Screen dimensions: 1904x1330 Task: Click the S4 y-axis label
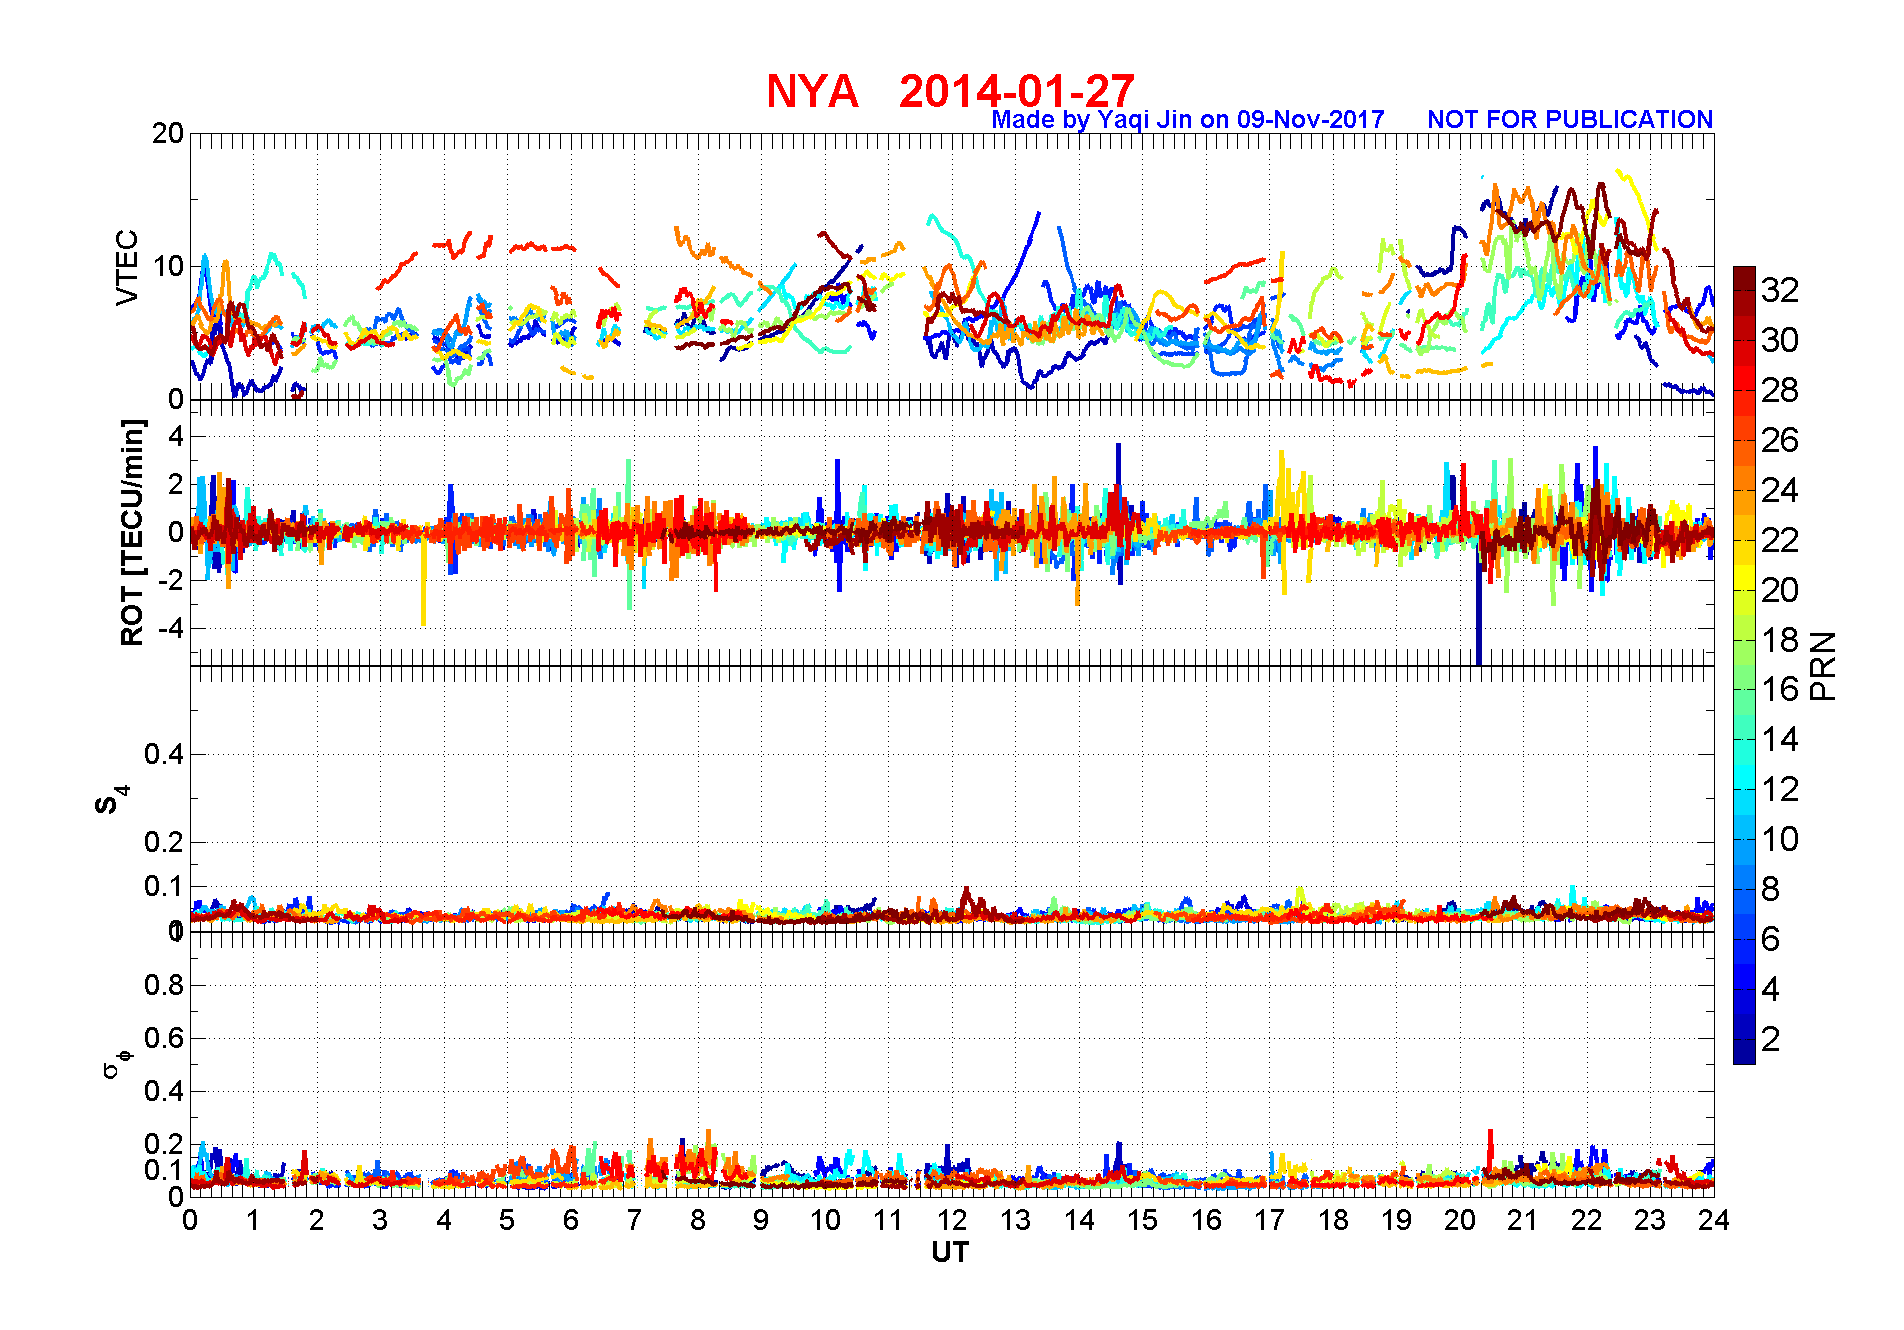click(111, 800)
